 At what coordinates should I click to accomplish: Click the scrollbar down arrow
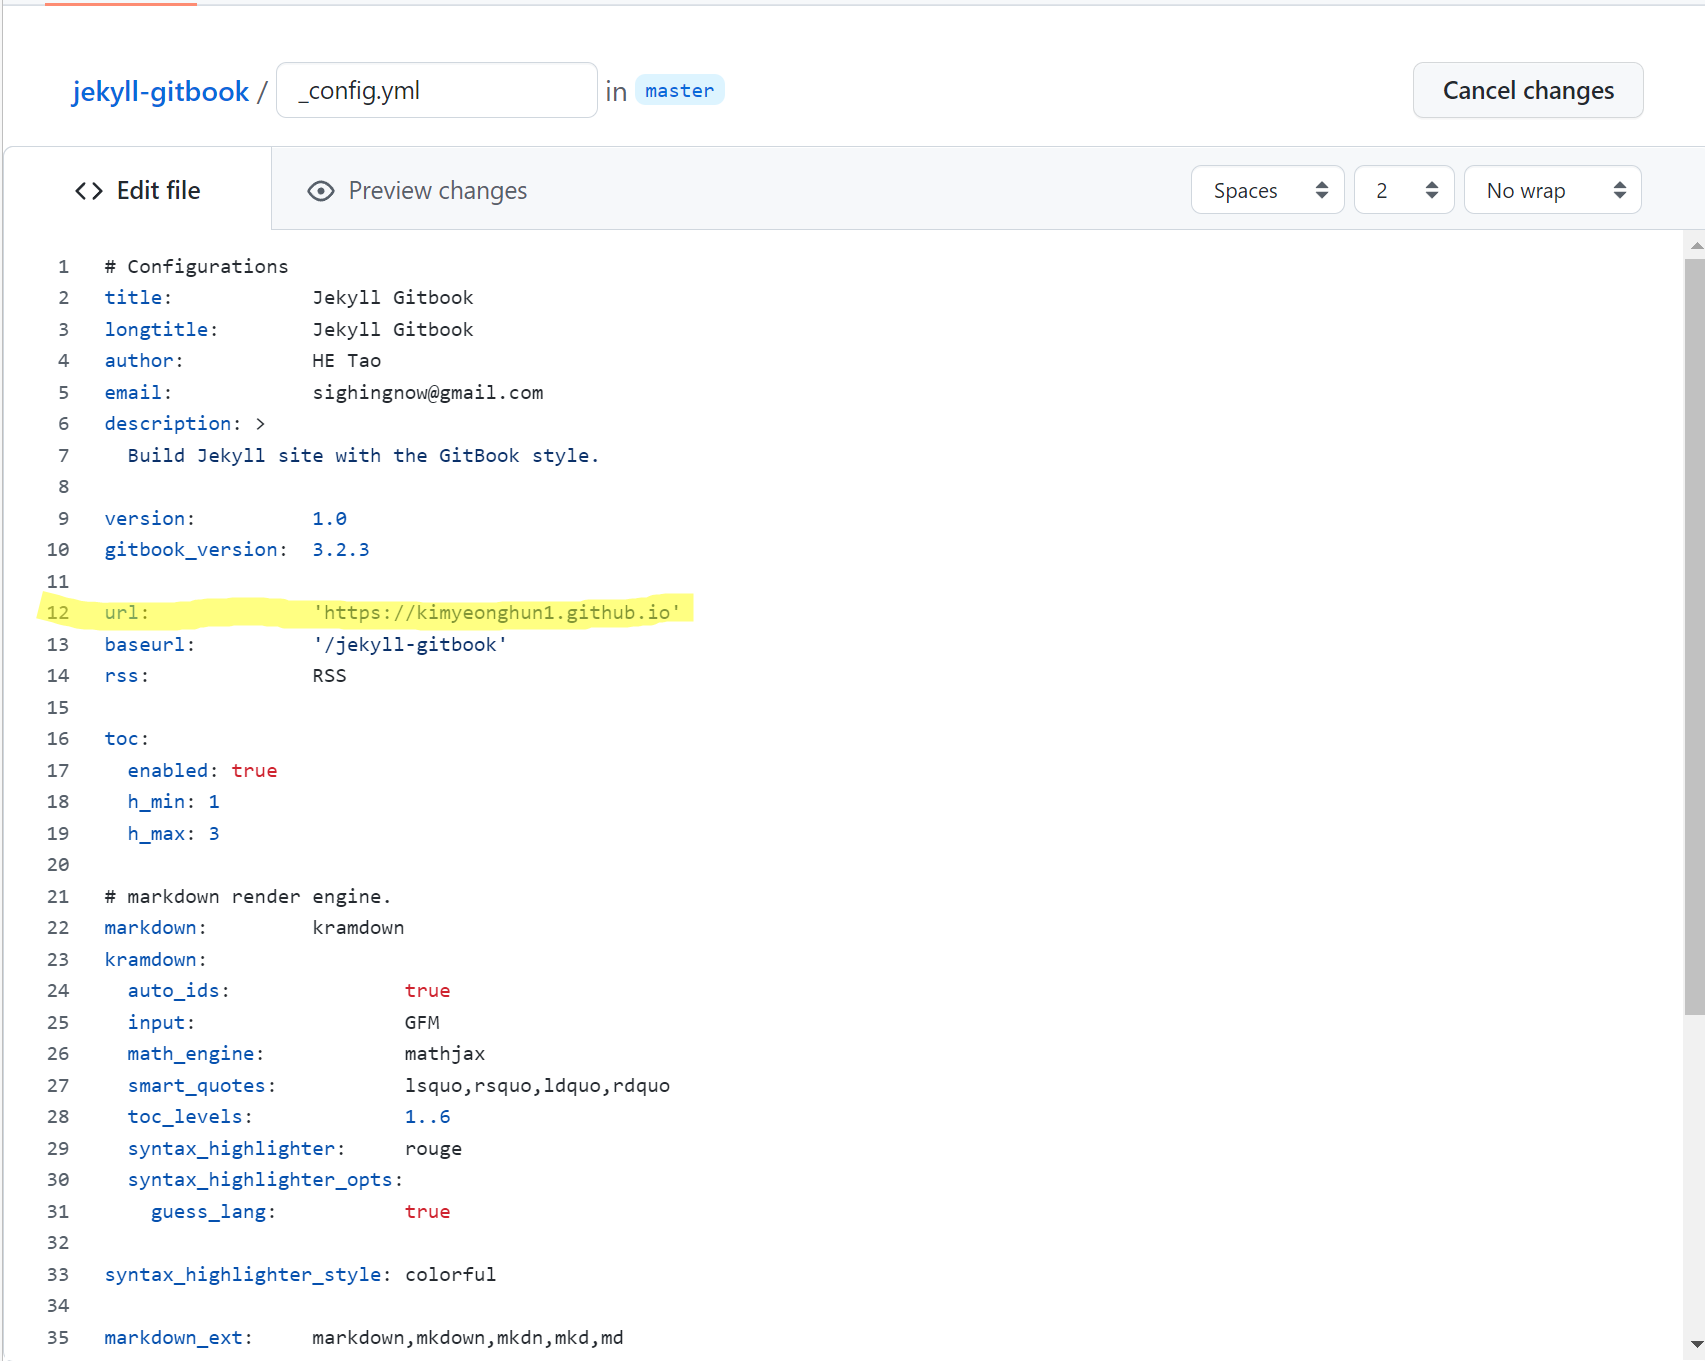pyautogui.click(x=1695, y=1345)
